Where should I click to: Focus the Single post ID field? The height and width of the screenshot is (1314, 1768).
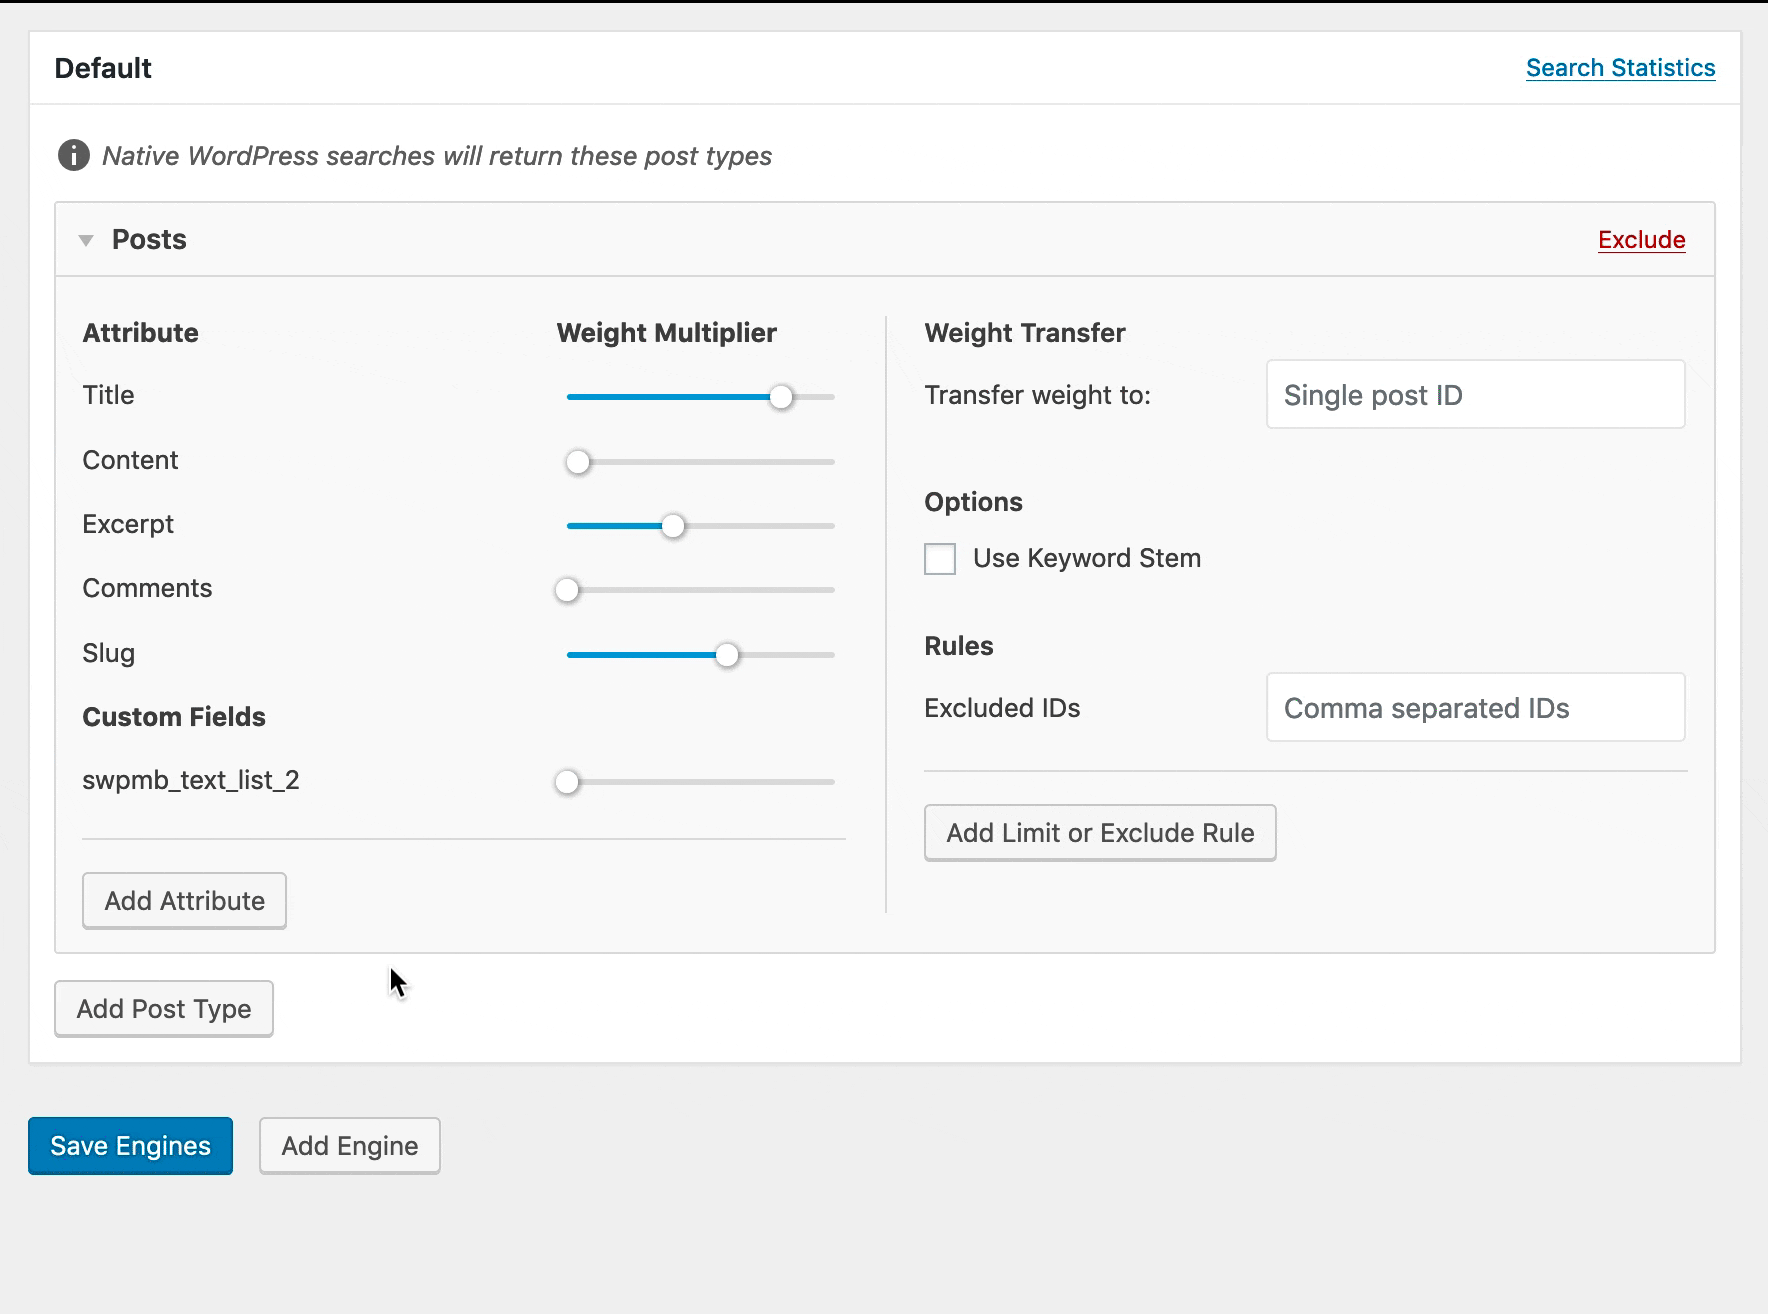coord(1475,395)
